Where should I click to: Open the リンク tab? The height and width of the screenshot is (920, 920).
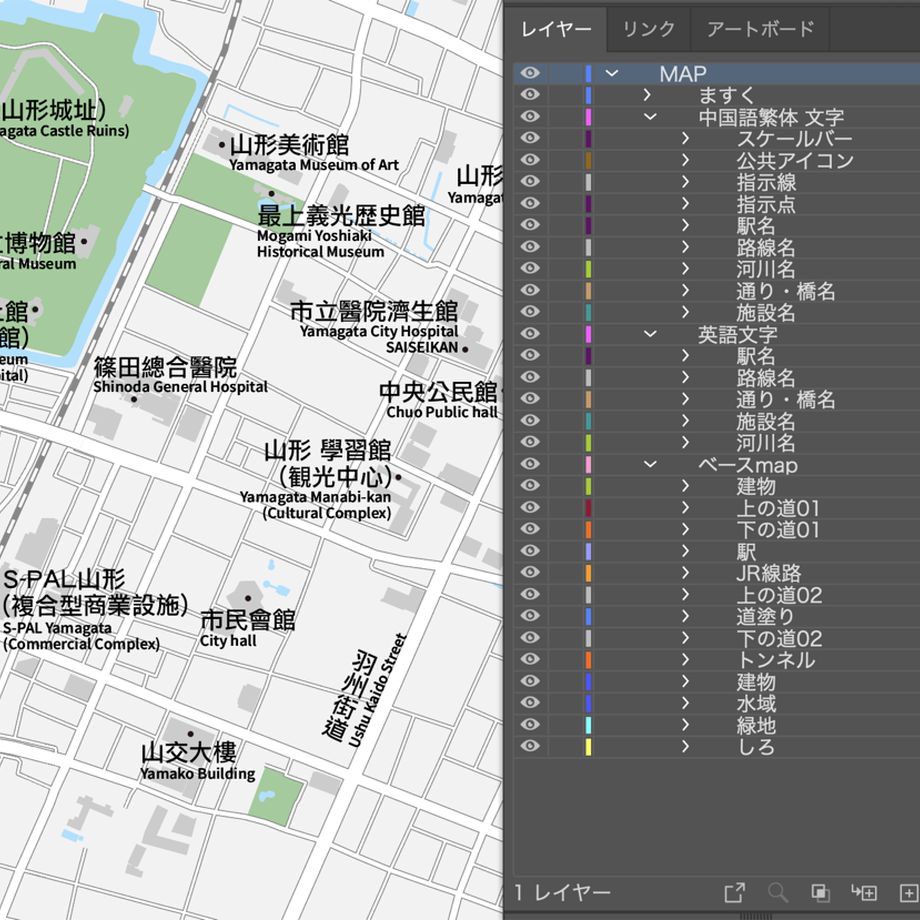tap(648, 29)
